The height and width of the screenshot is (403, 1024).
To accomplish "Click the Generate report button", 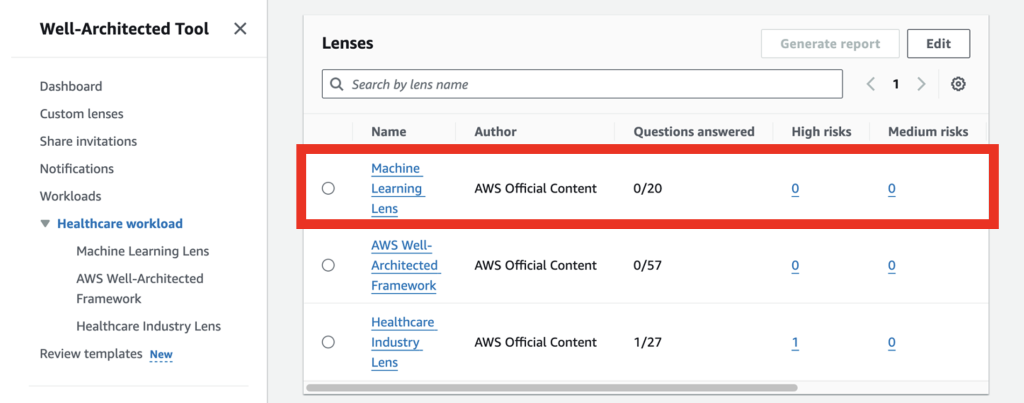I will click(x=830, y=44).
